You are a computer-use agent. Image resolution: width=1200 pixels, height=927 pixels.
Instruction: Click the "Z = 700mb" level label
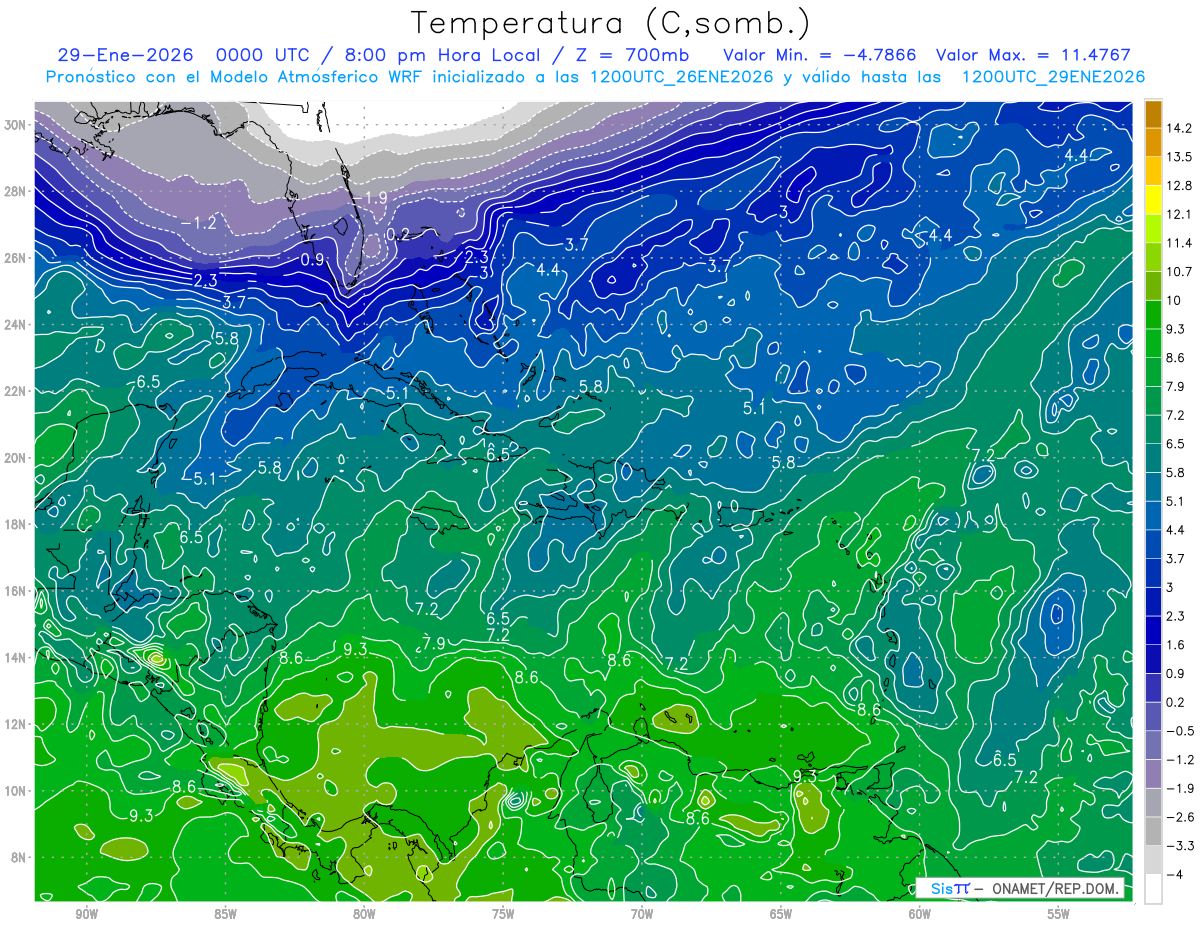click(631, 55)
